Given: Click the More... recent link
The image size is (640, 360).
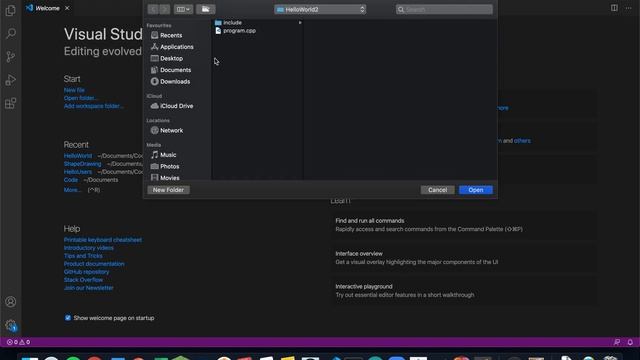Looking at the screenshot, I should click(x=72, y=190).
